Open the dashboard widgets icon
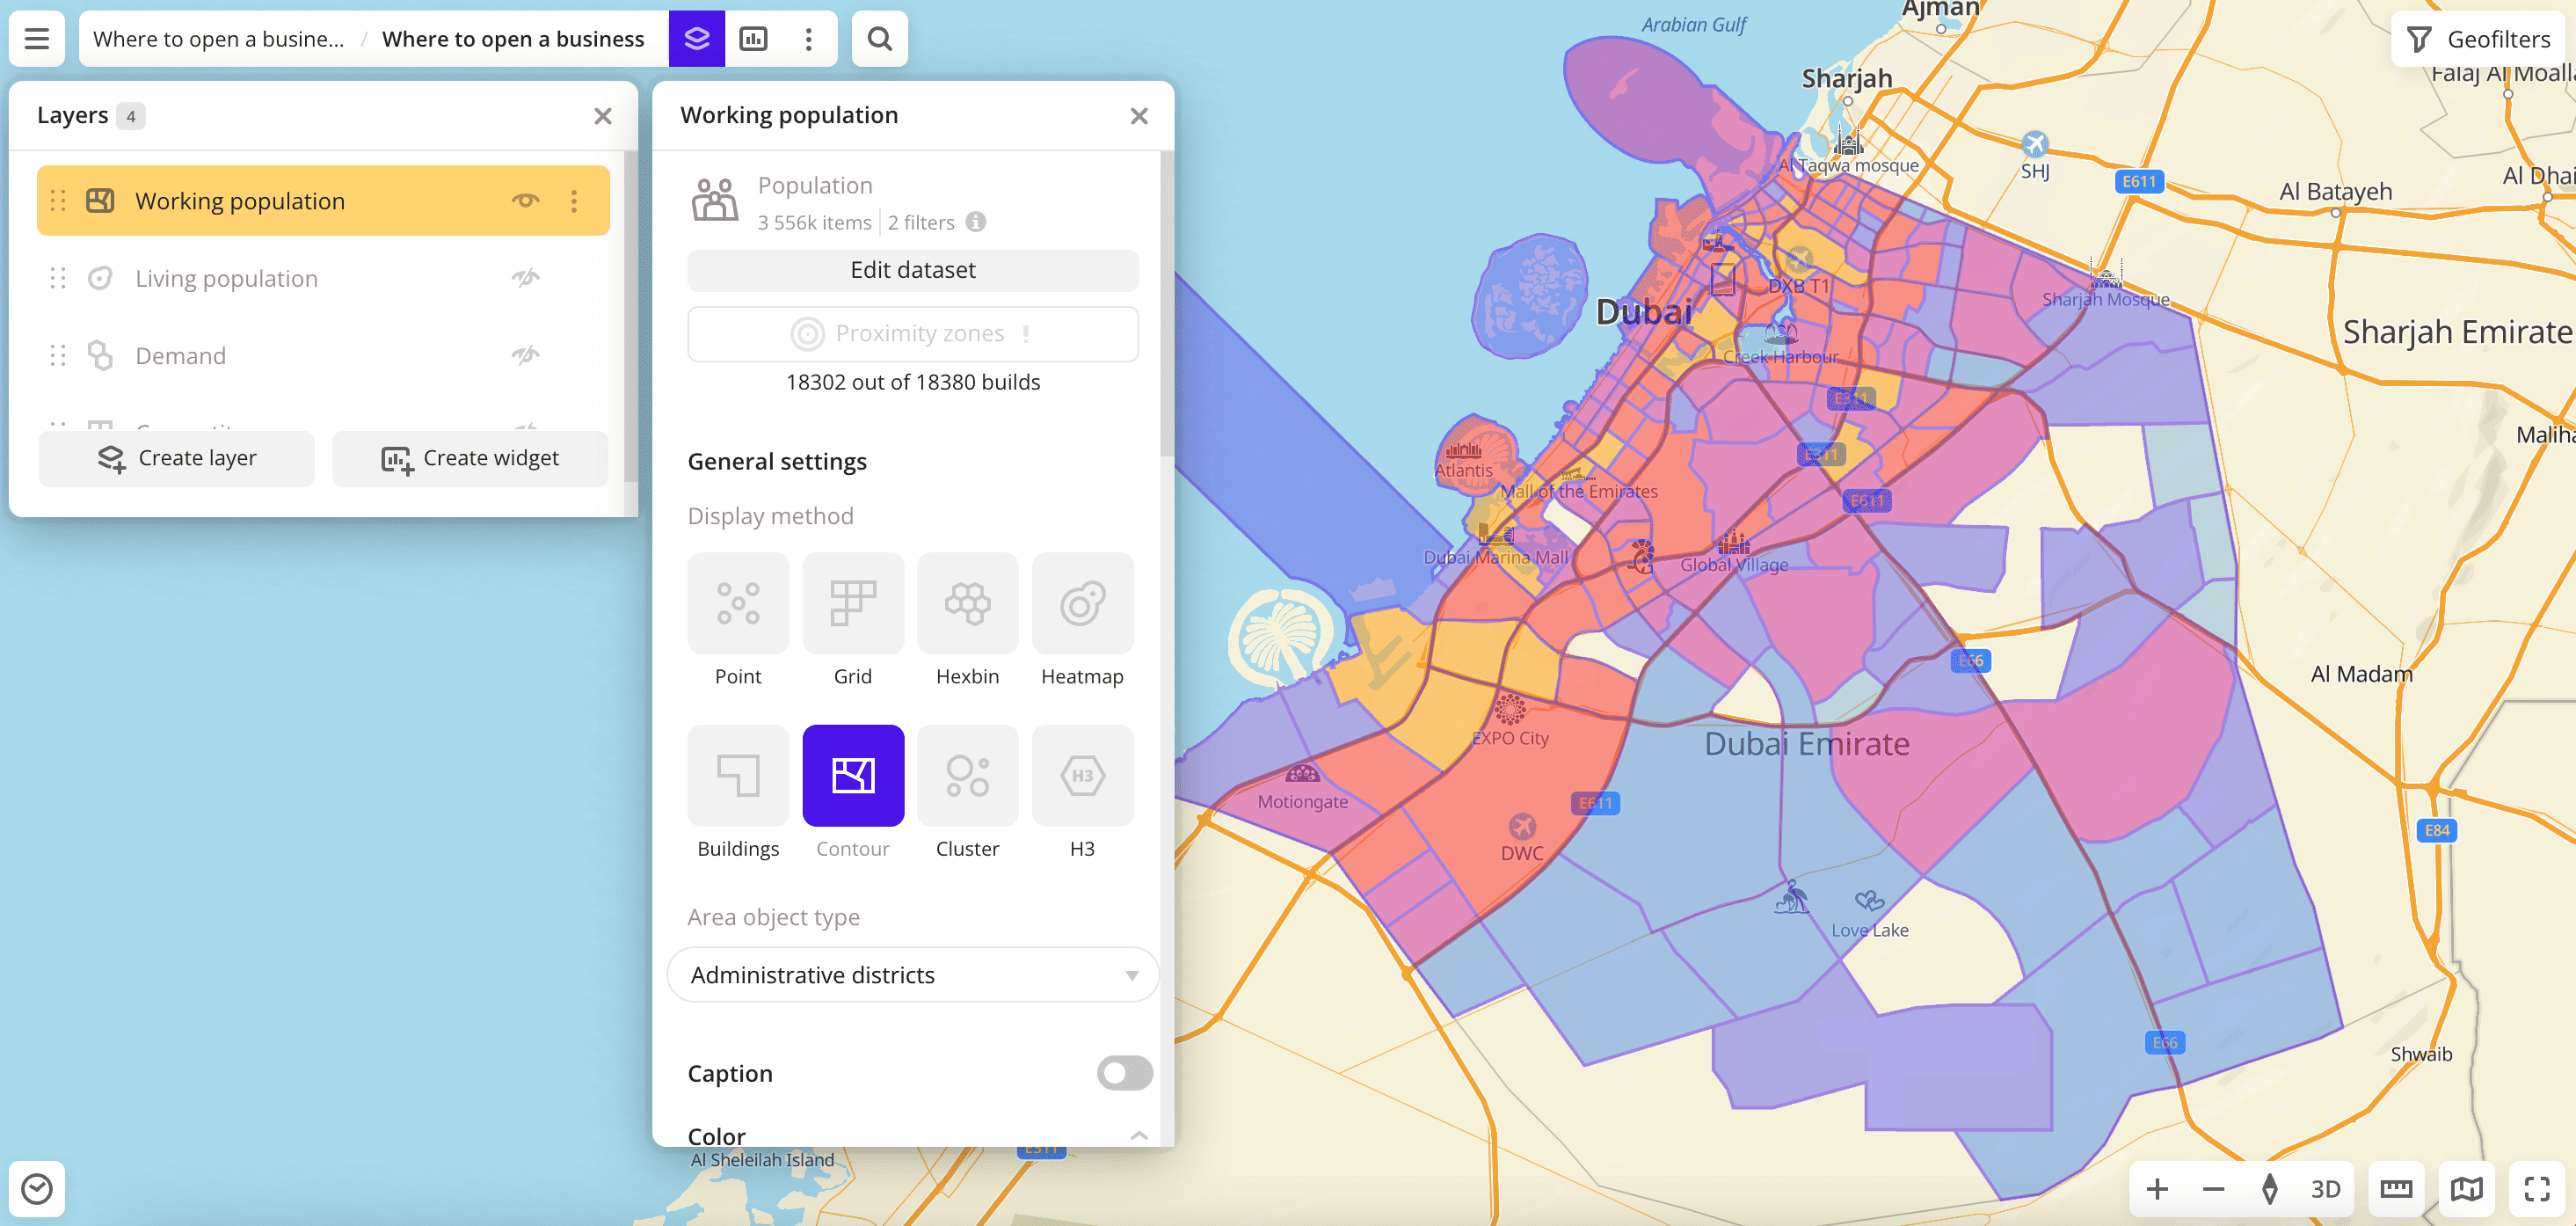Screen dimensions: 2576x1226 [753, 39]
